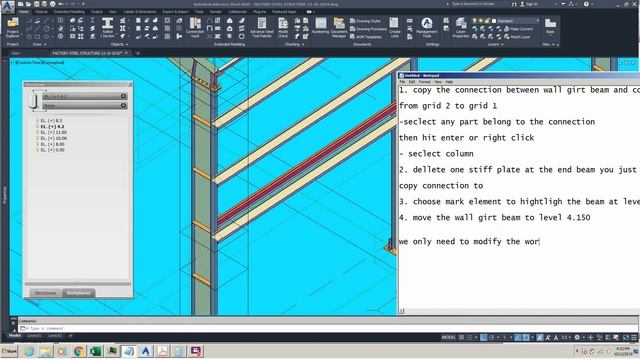Add a new file tab with plus button
Image resolution: width=640 pixels, height=360 pixels.
[x=138, y=53]
